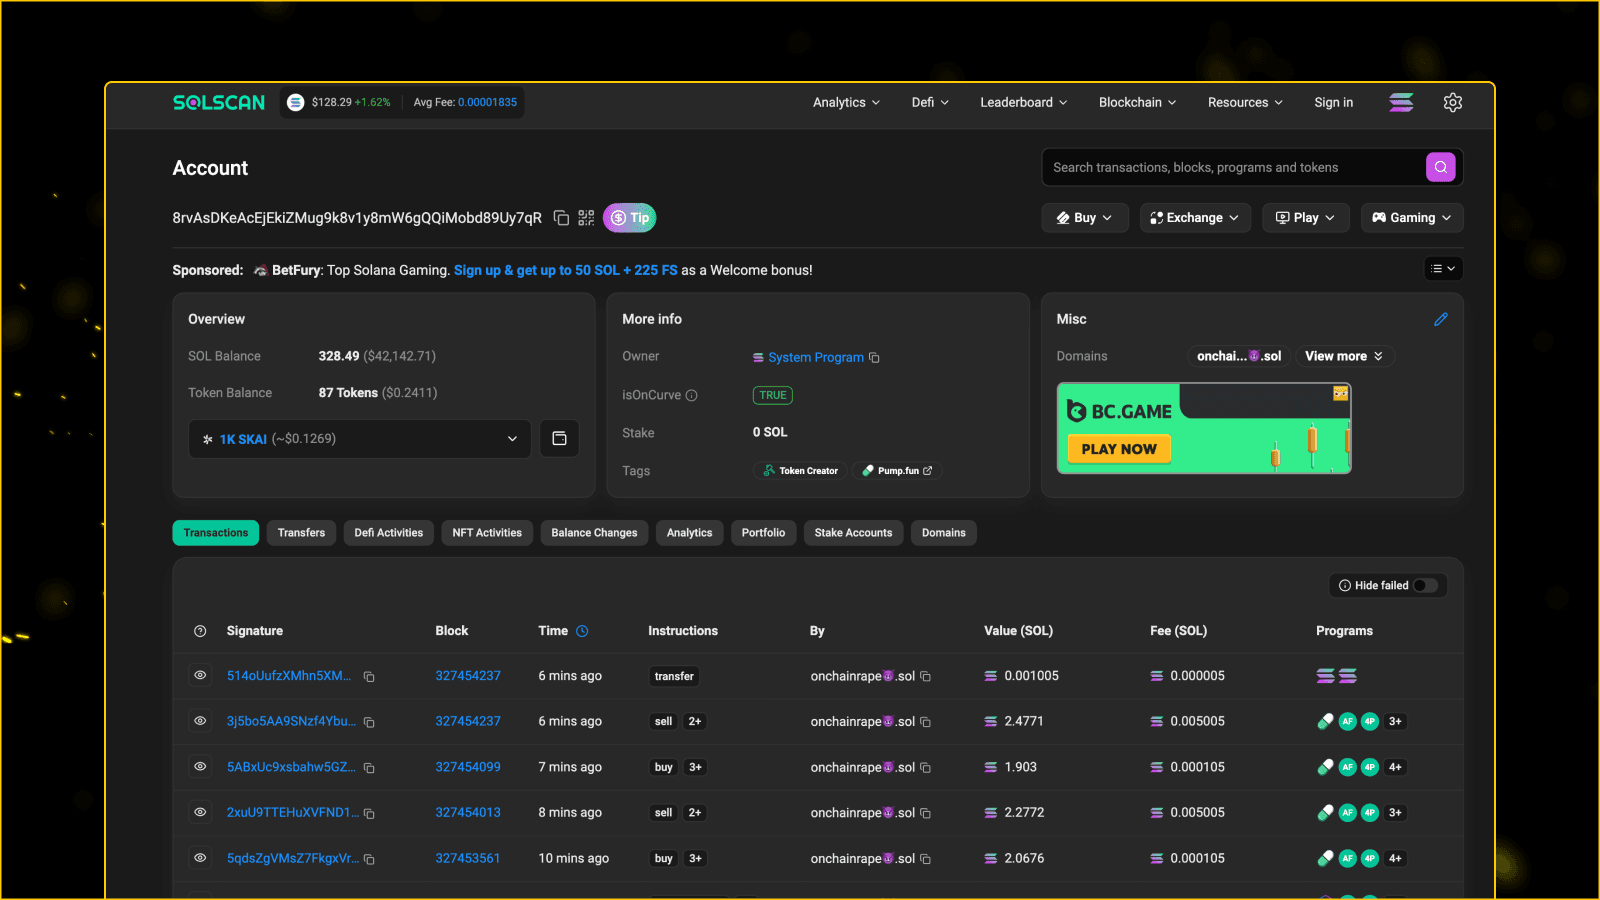Copy signature 2xuU9TTEHuXVFND1
1600x900 pixels.
(x=369, y=814)
